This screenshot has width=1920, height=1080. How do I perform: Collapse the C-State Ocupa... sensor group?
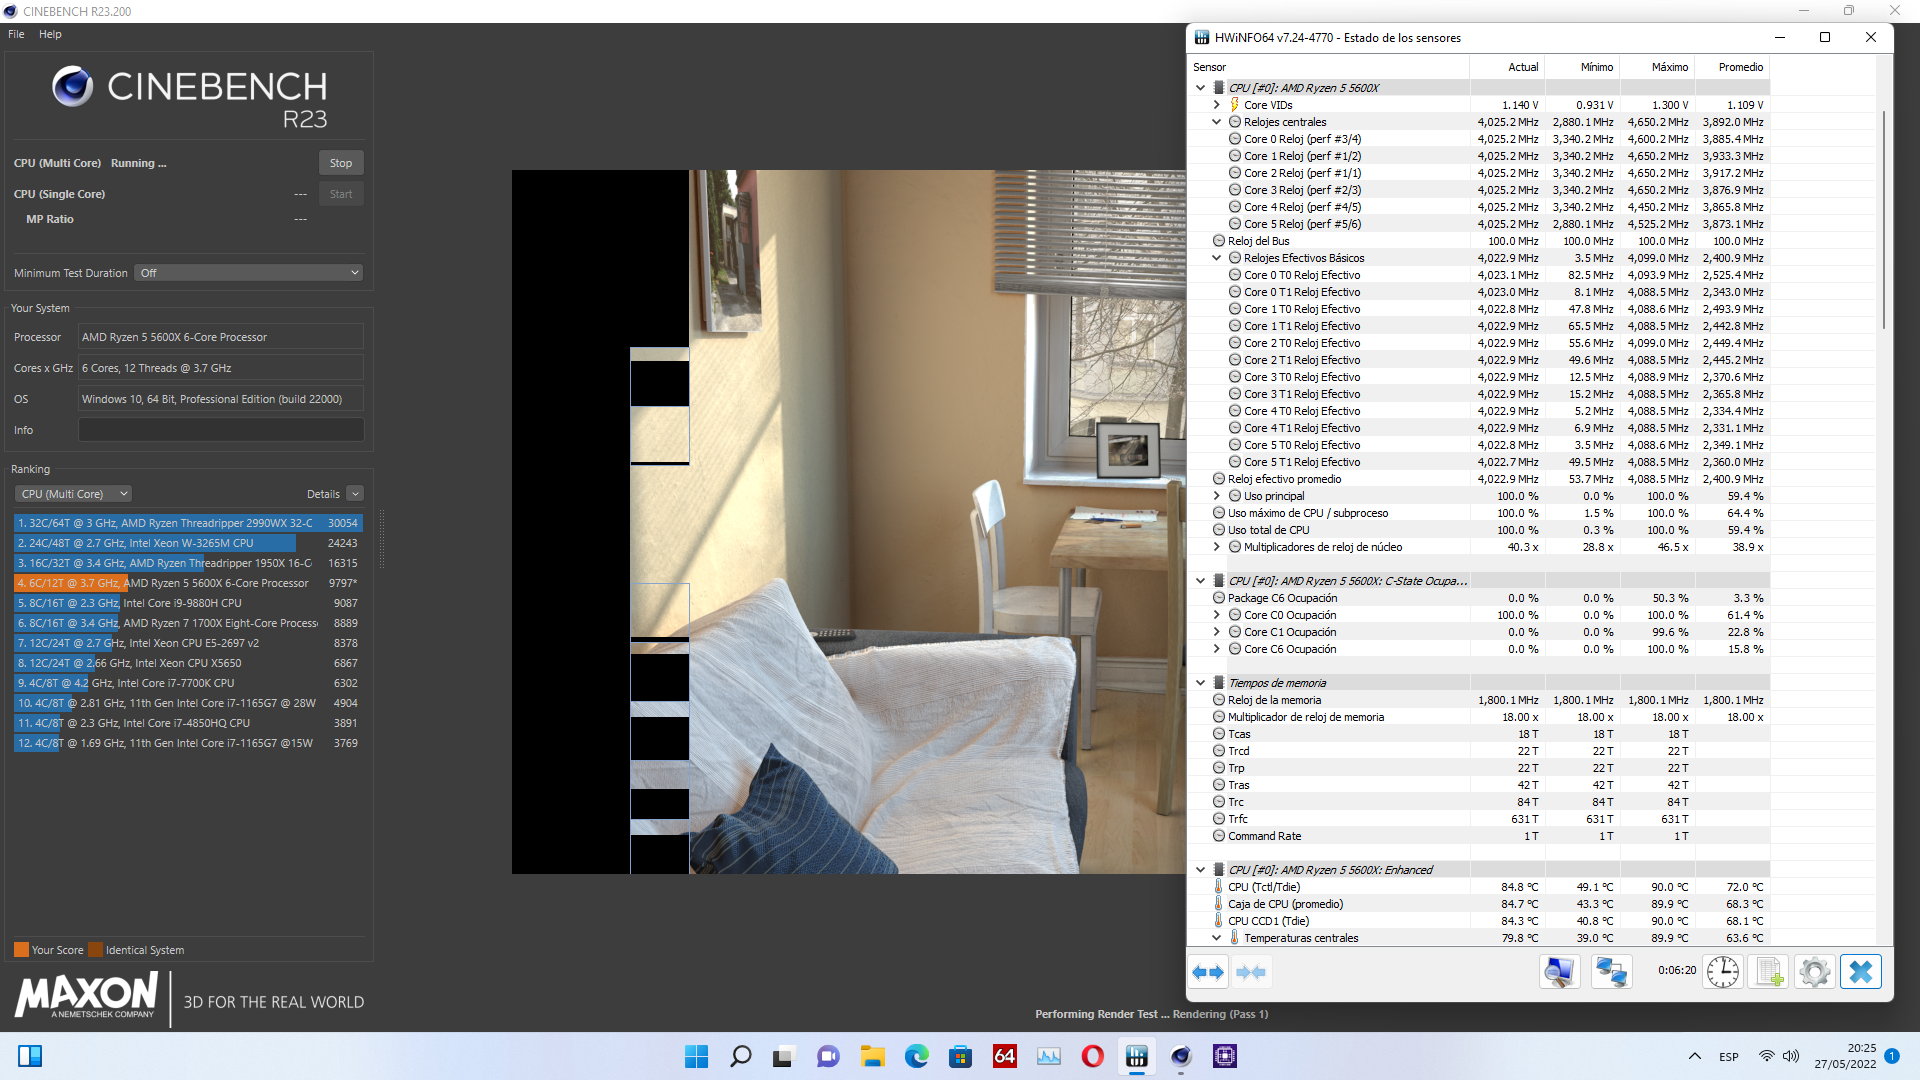(1200, 581)
